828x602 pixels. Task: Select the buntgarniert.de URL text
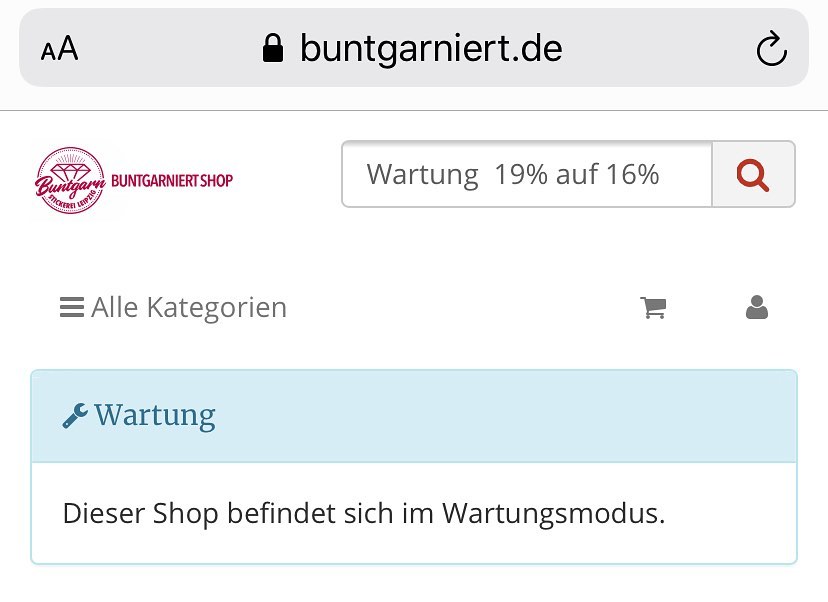431,48
